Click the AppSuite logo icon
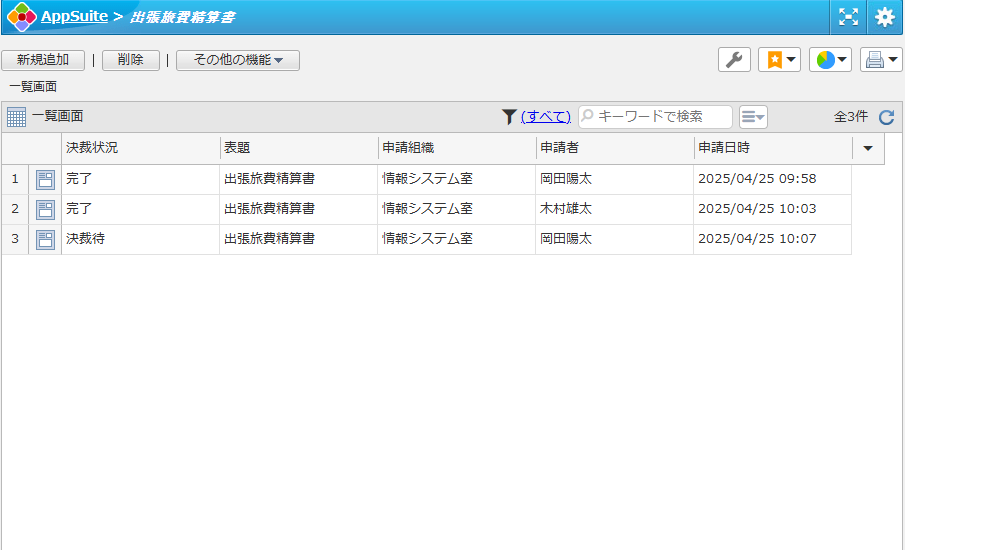This screenshot has height=550, width=1000. (x=21, y=17)
